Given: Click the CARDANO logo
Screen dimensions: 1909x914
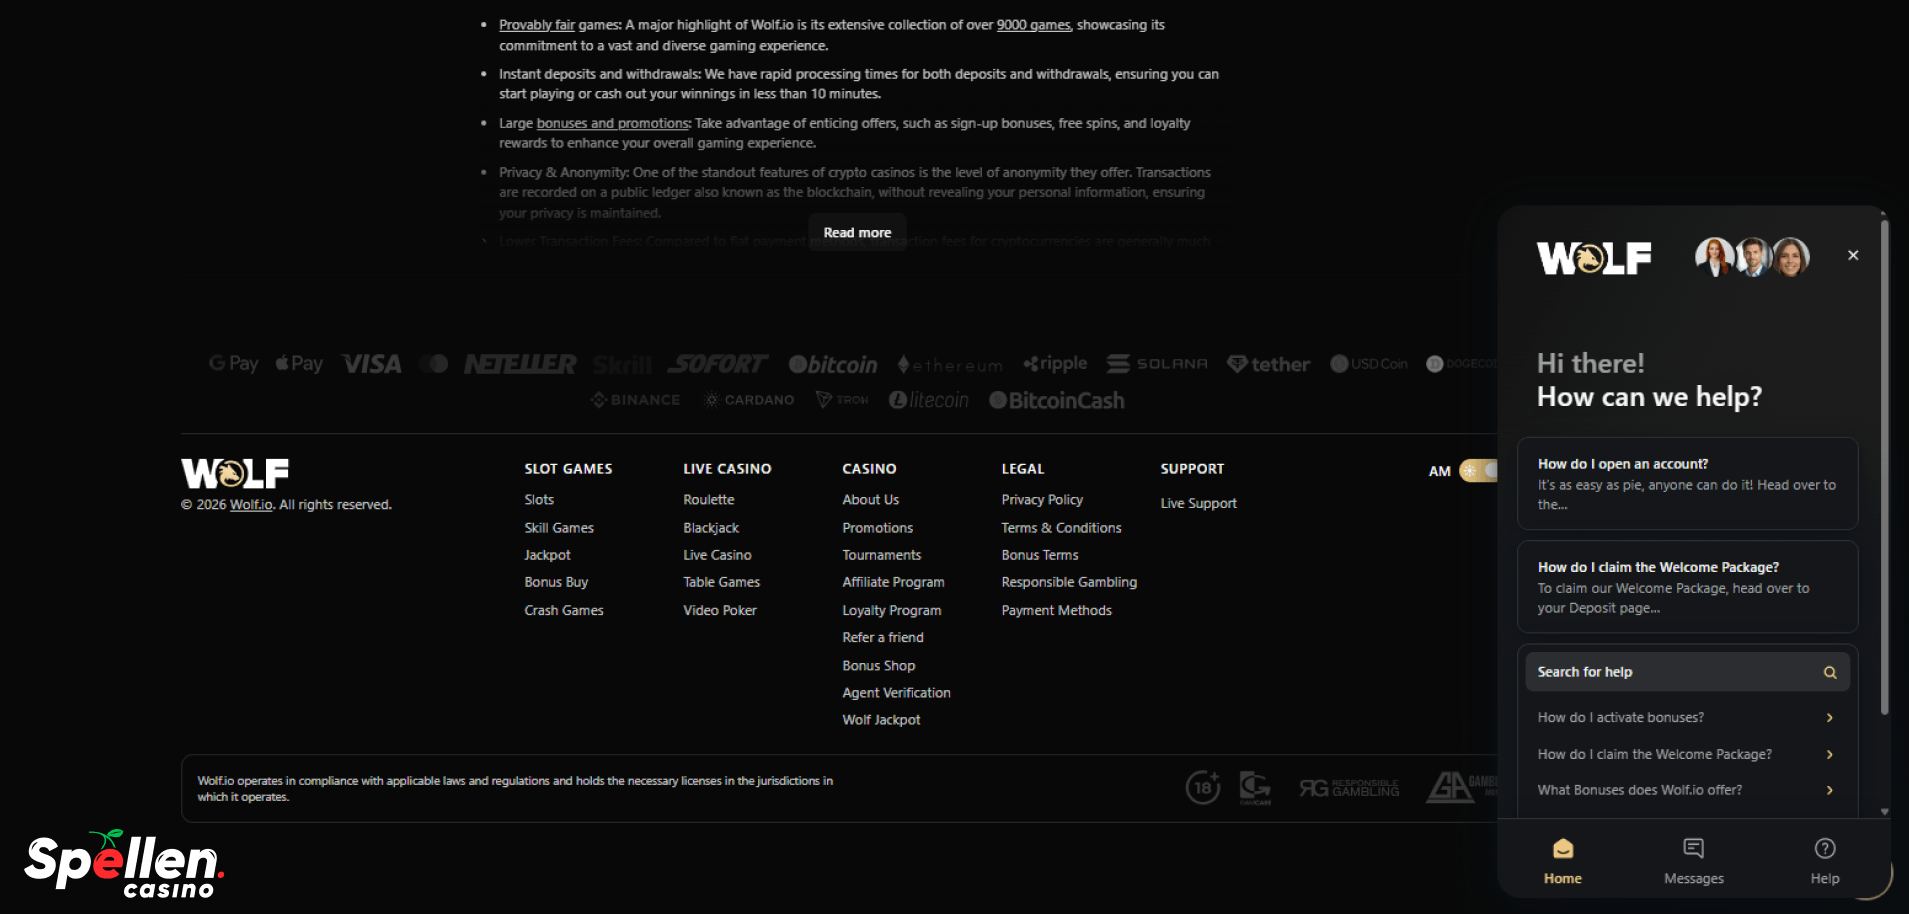Looking at the screenshot, I should 749,400.
